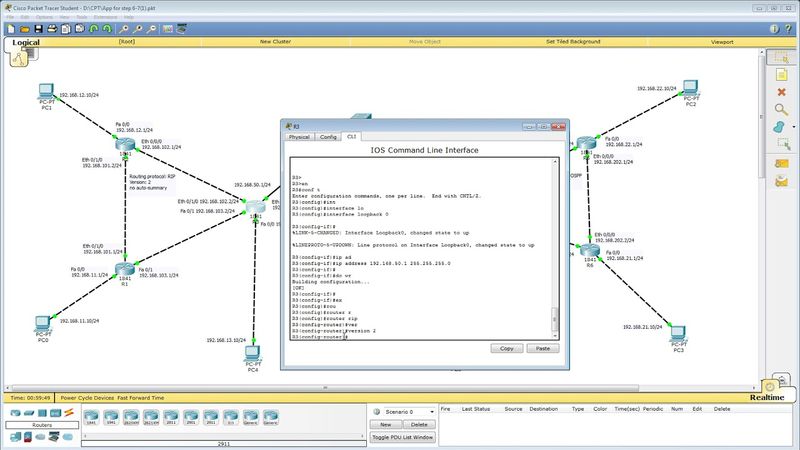800x450 pixels.
Task: Click New Cluster in the yellow bar
Action: (275, 42)
